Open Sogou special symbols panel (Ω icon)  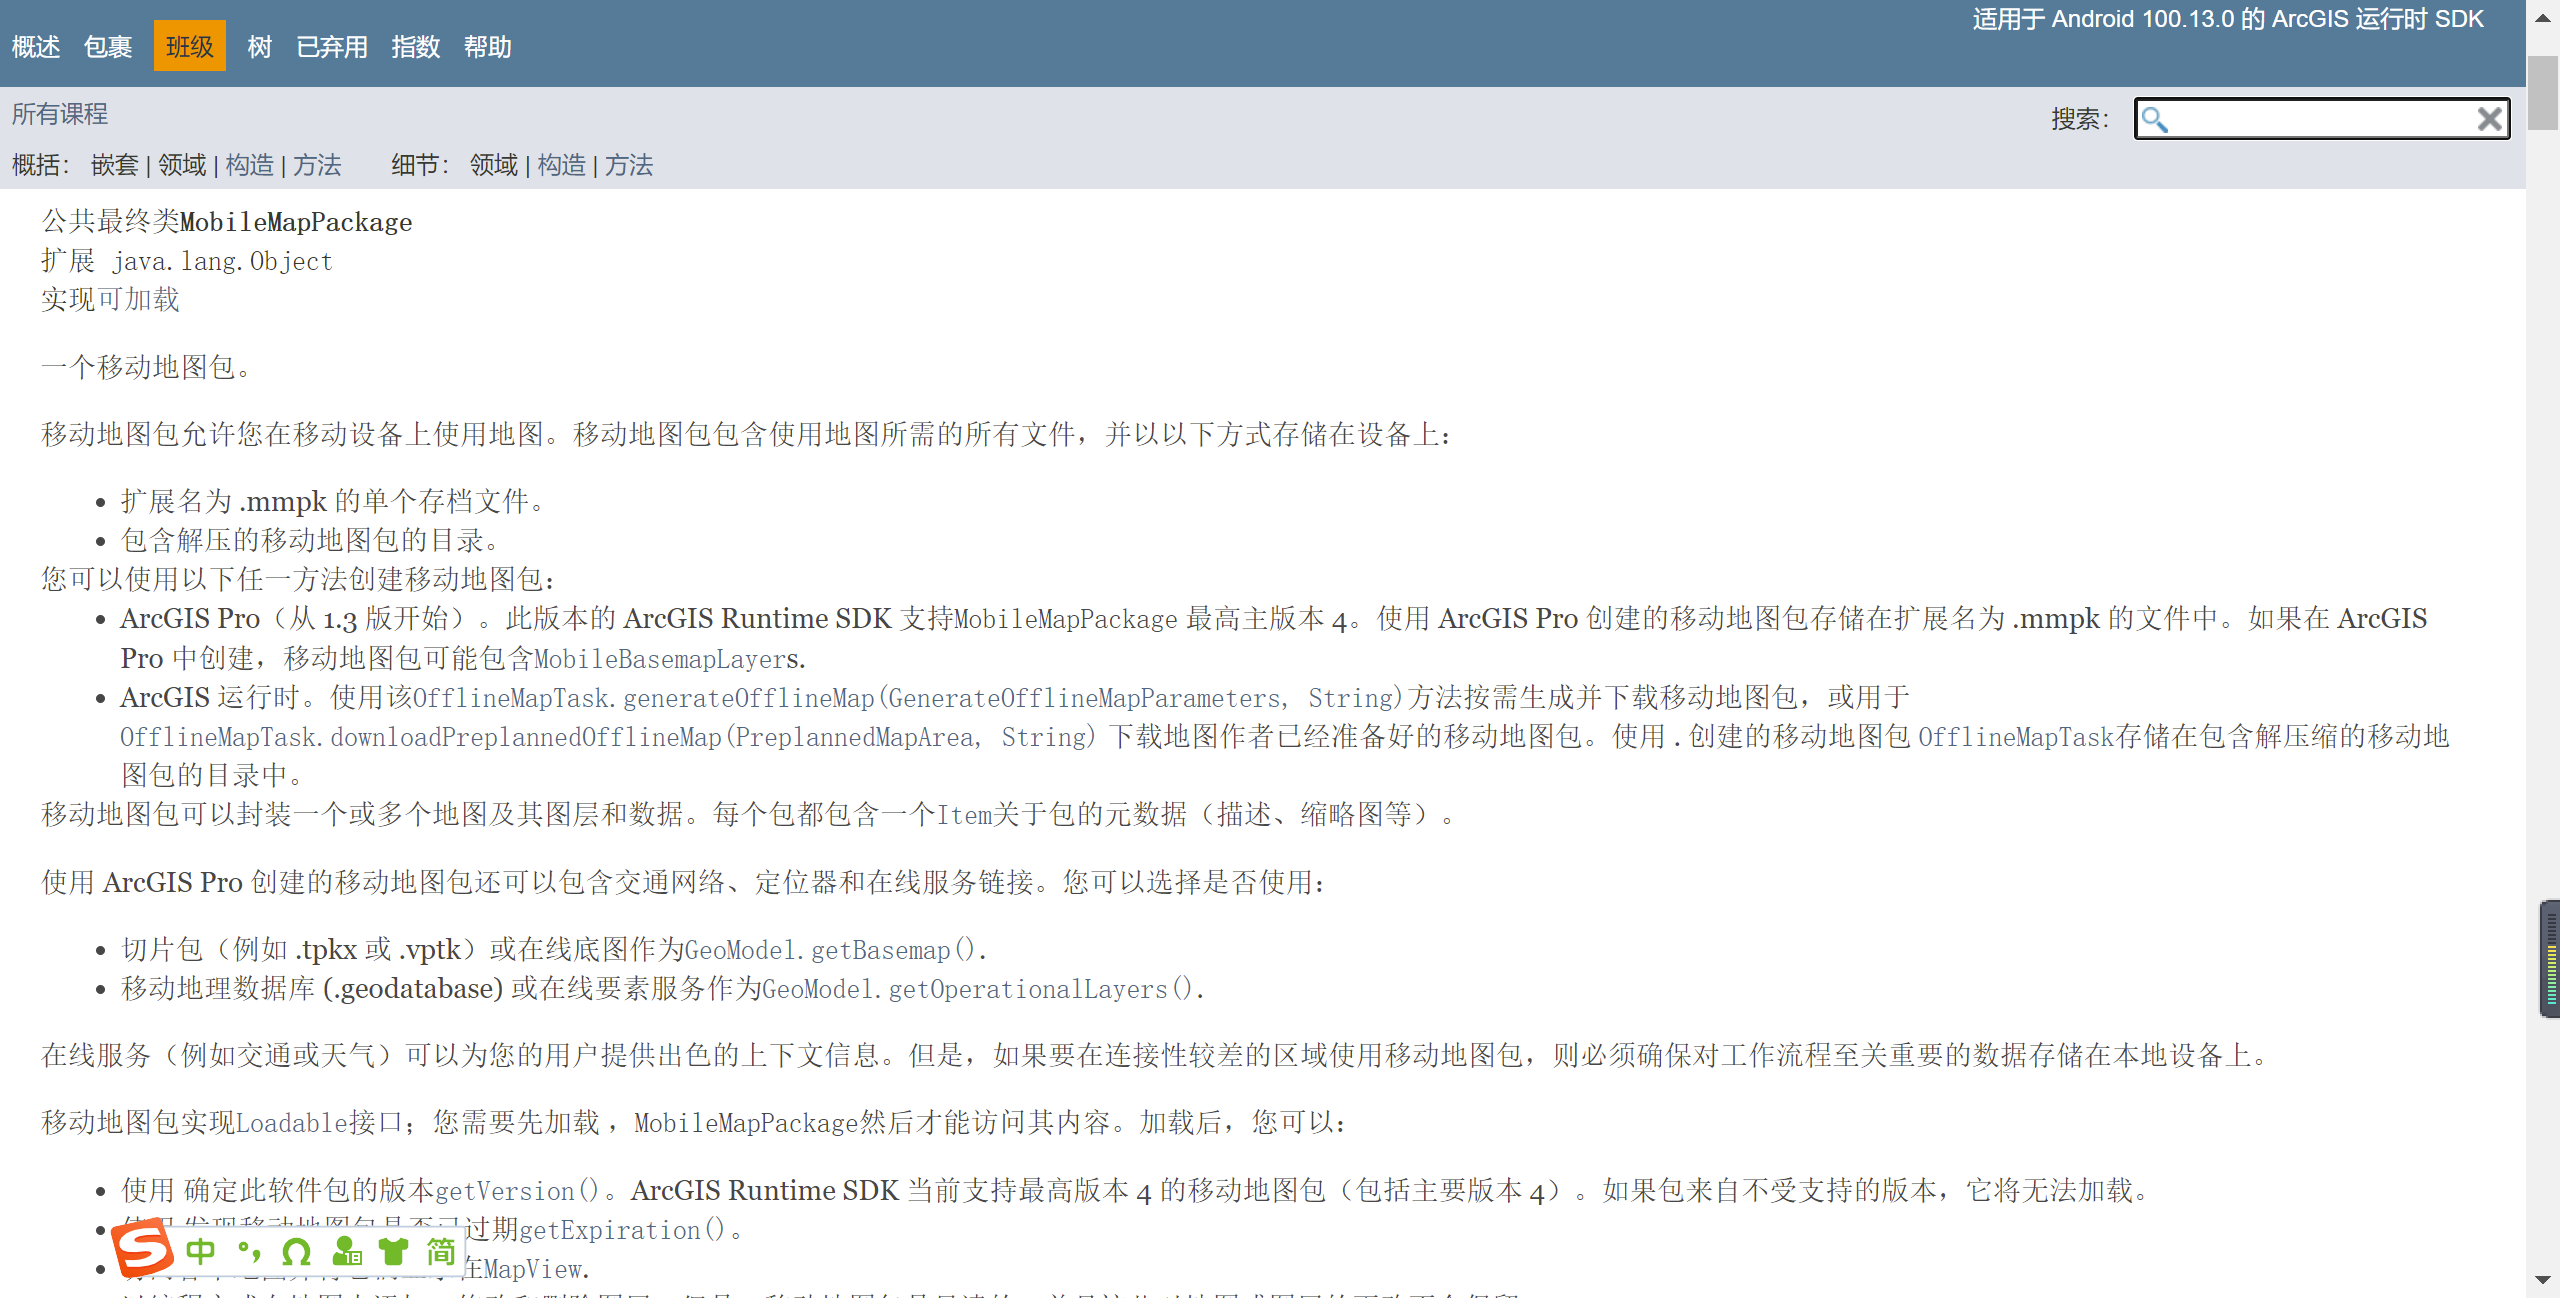click(296, 1252)
